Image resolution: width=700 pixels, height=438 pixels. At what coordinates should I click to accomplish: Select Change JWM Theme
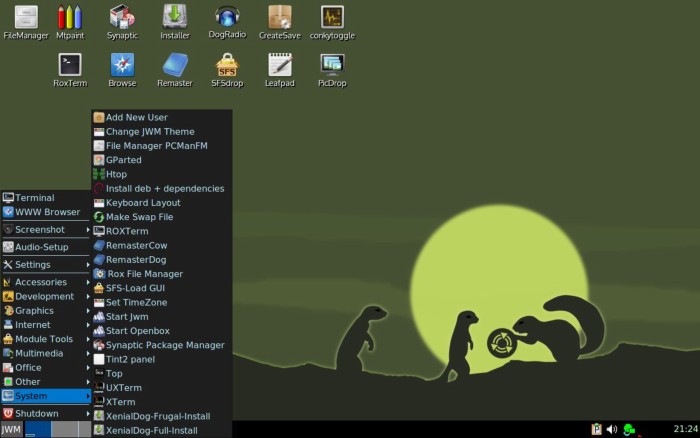click(x=162, y=132)
